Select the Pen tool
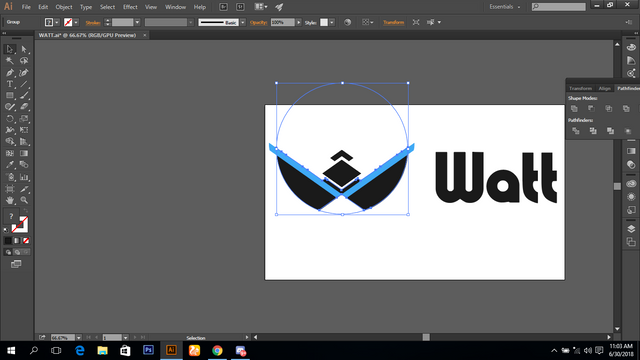This screenshot has width=640, height=360. (x=9, y=73)
